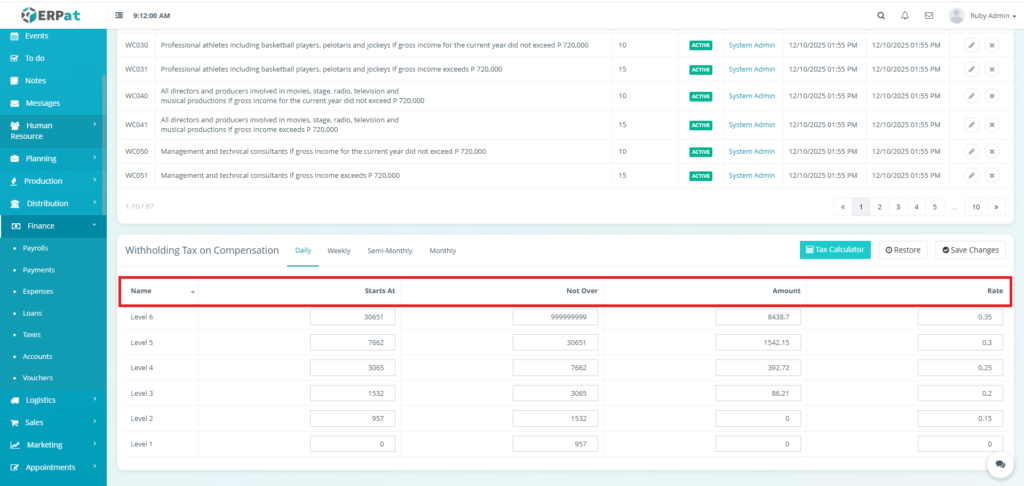Toggle the ACTIVE status badge for WC050
This screenshot has width=1024, height=486.
click(x=700, y=152)
